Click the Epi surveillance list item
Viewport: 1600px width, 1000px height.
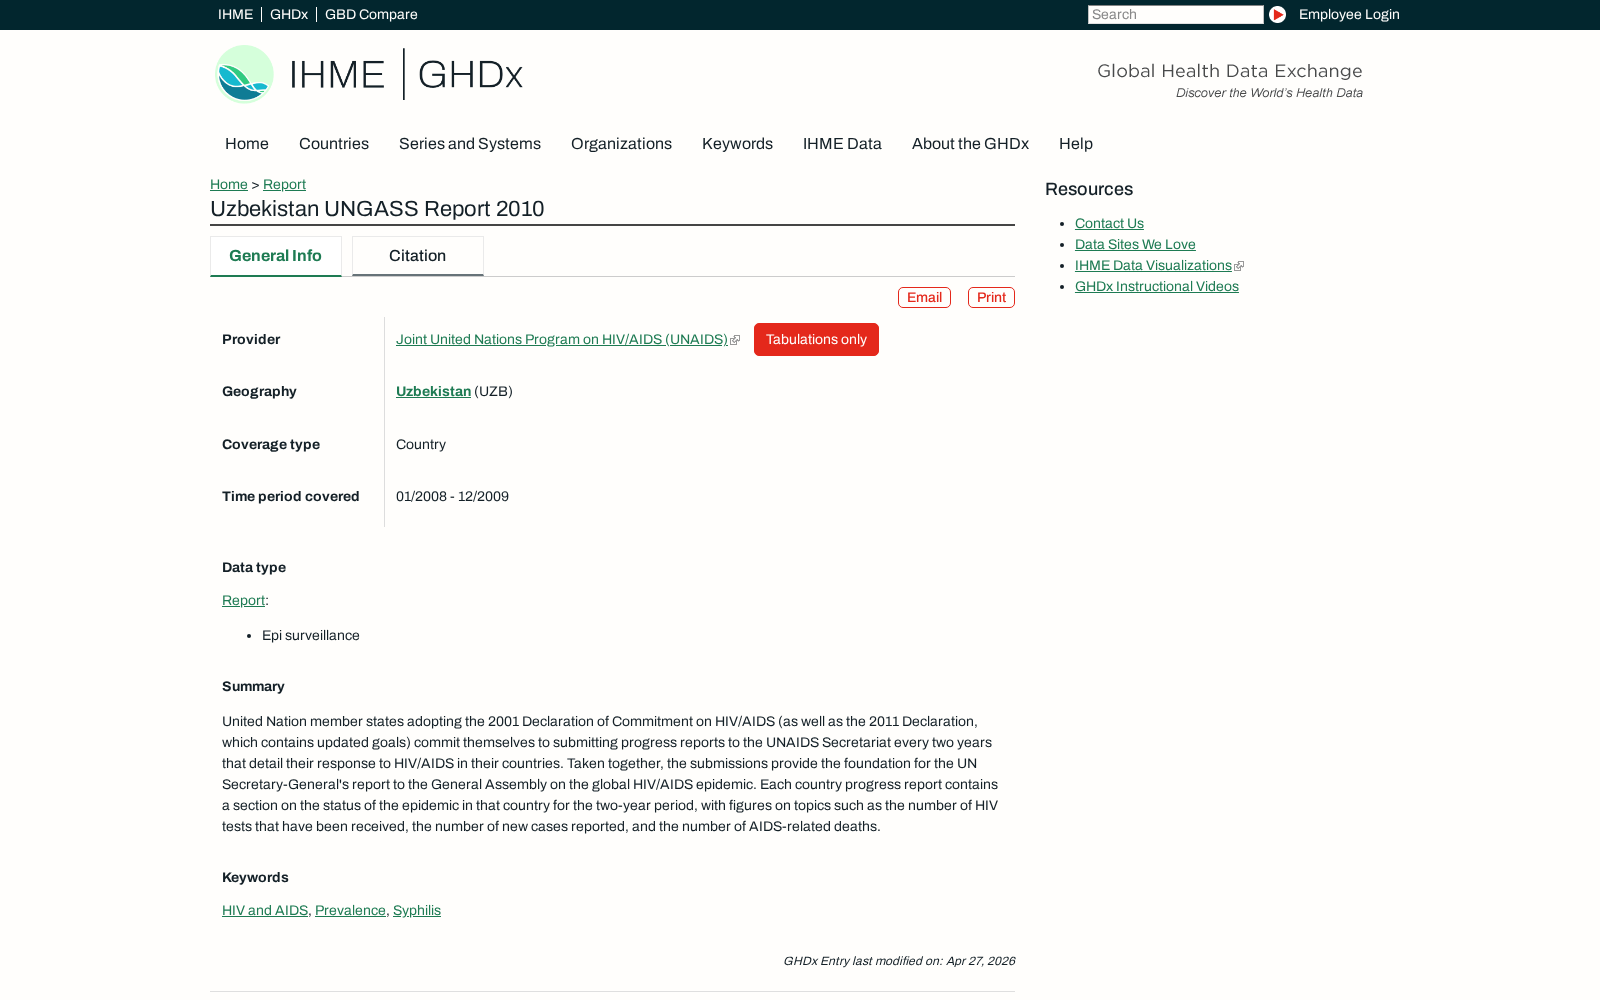pyautogui.click(x=311, y=635)
